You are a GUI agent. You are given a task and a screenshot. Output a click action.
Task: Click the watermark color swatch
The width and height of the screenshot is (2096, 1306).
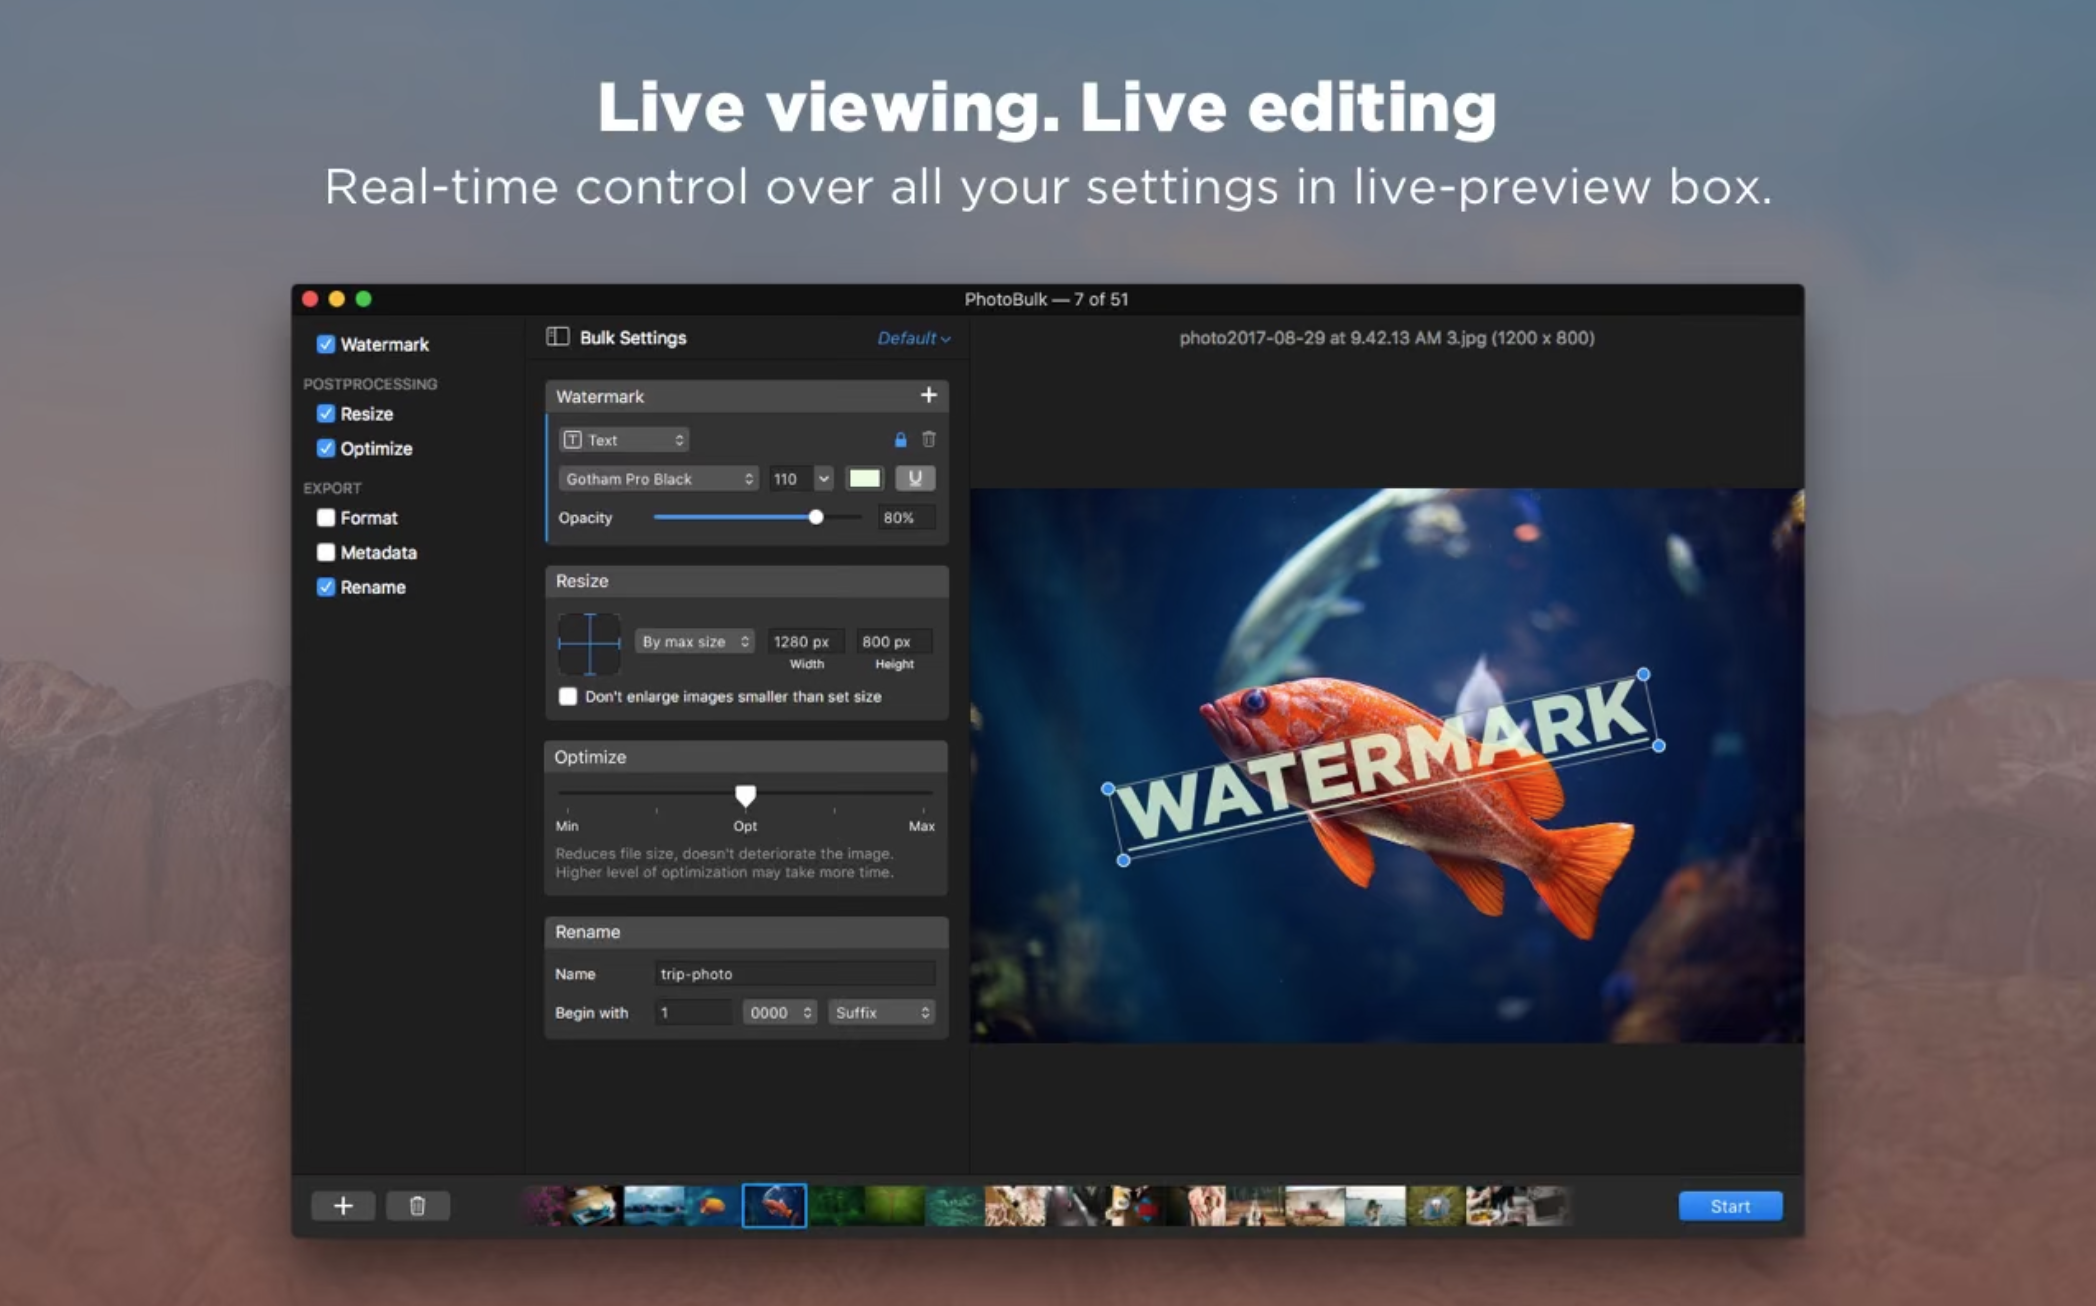(x=864, y=479)
